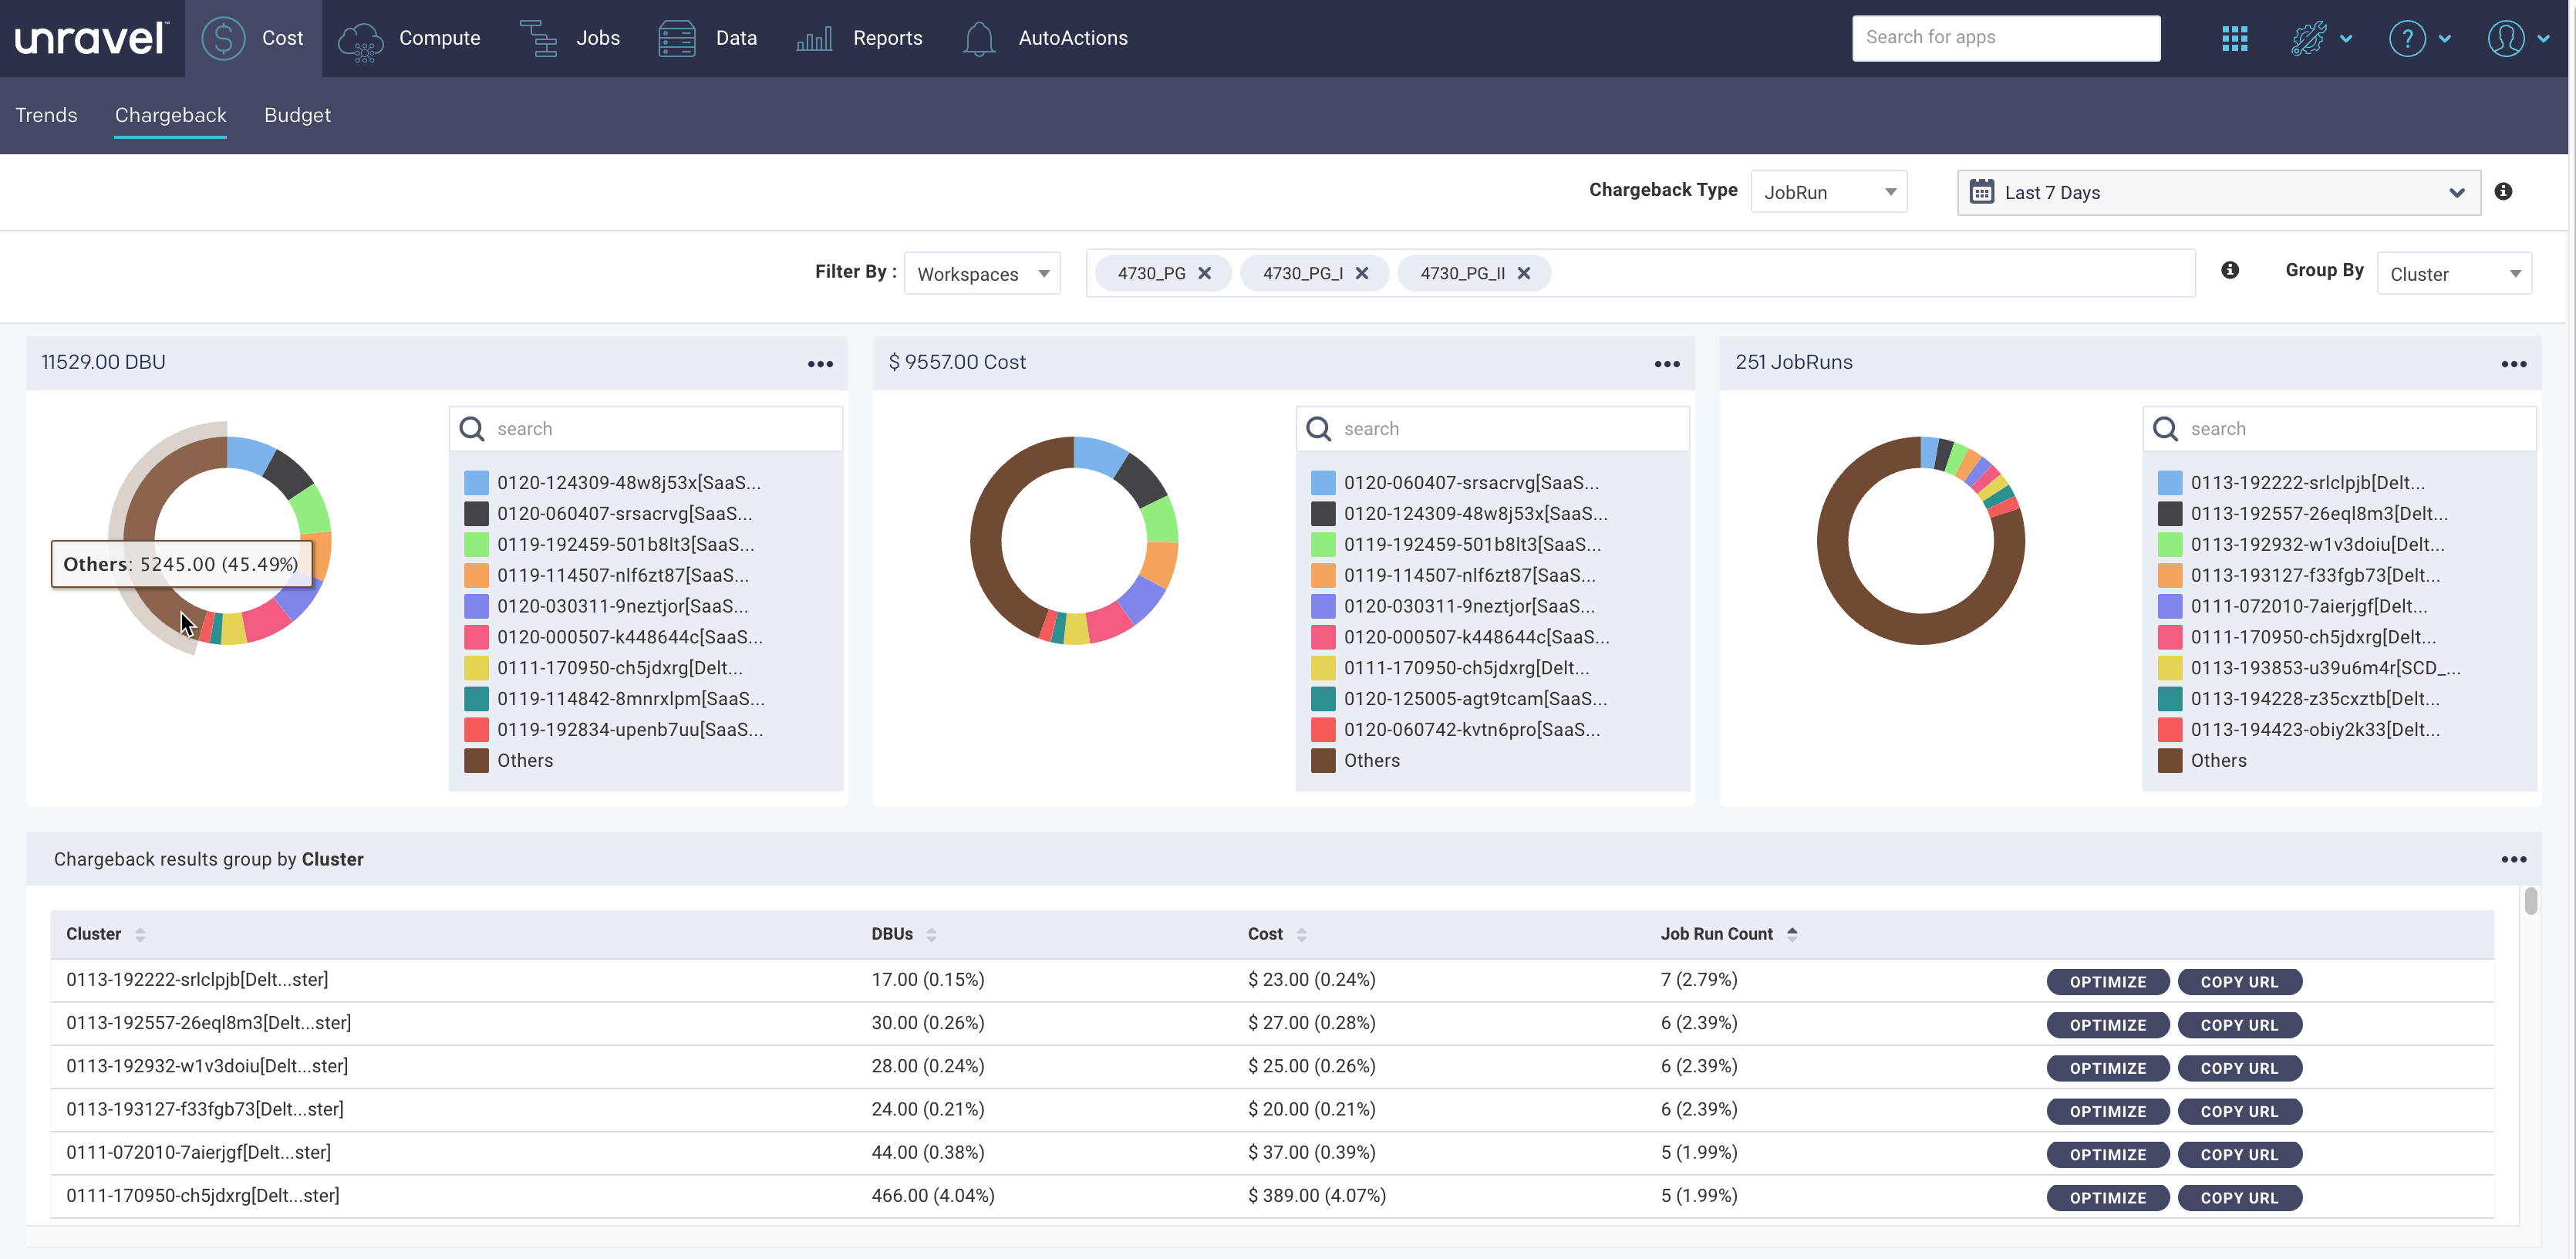The height and width of the screenshot is (1259, 2576).
Task: Optimize cluster 0113-193127-f33fgb73
Action: [2107, 1111]
